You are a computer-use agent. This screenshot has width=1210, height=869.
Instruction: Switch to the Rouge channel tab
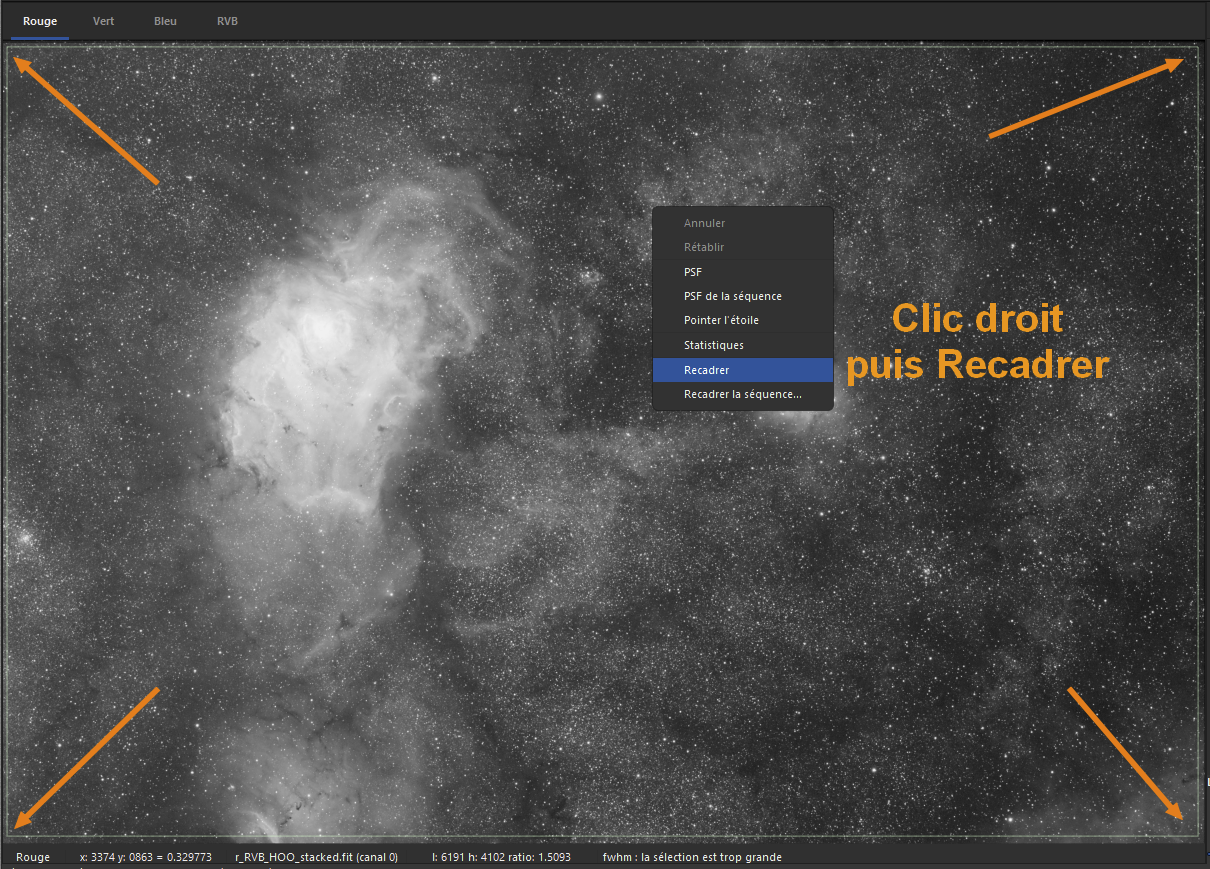[x=40, y=21]
